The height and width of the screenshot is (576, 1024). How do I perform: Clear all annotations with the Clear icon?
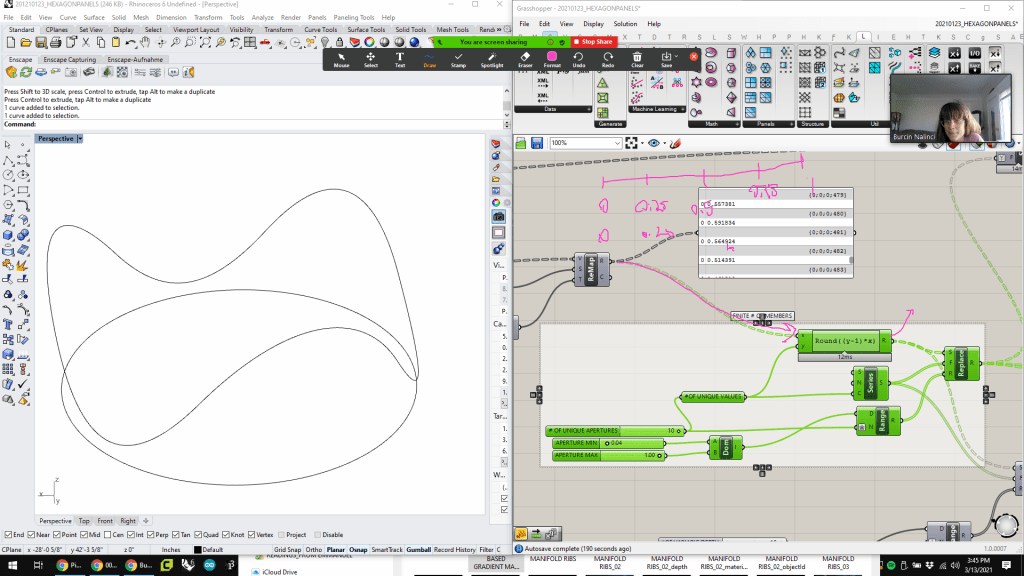[x=637, y=59]
